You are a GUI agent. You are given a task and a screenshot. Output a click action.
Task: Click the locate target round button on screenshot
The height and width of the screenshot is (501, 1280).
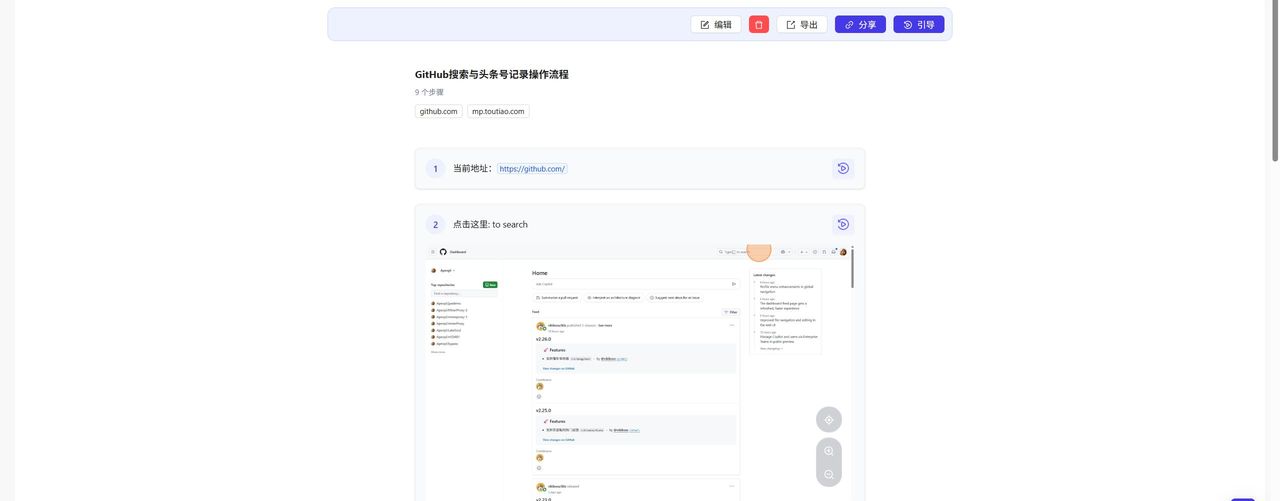[x=829, y=420]
